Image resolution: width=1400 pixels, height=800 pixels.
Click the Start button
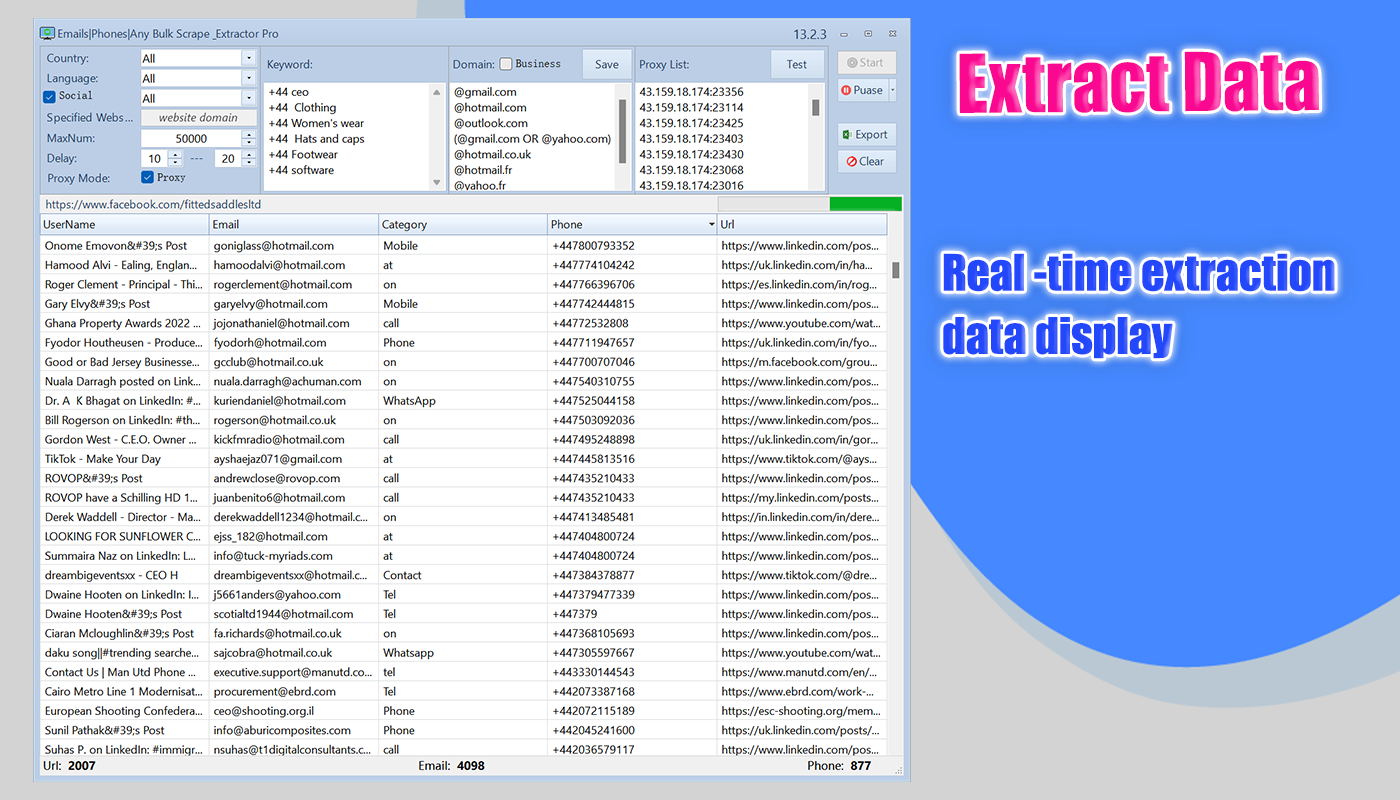(x=866, y=62)
